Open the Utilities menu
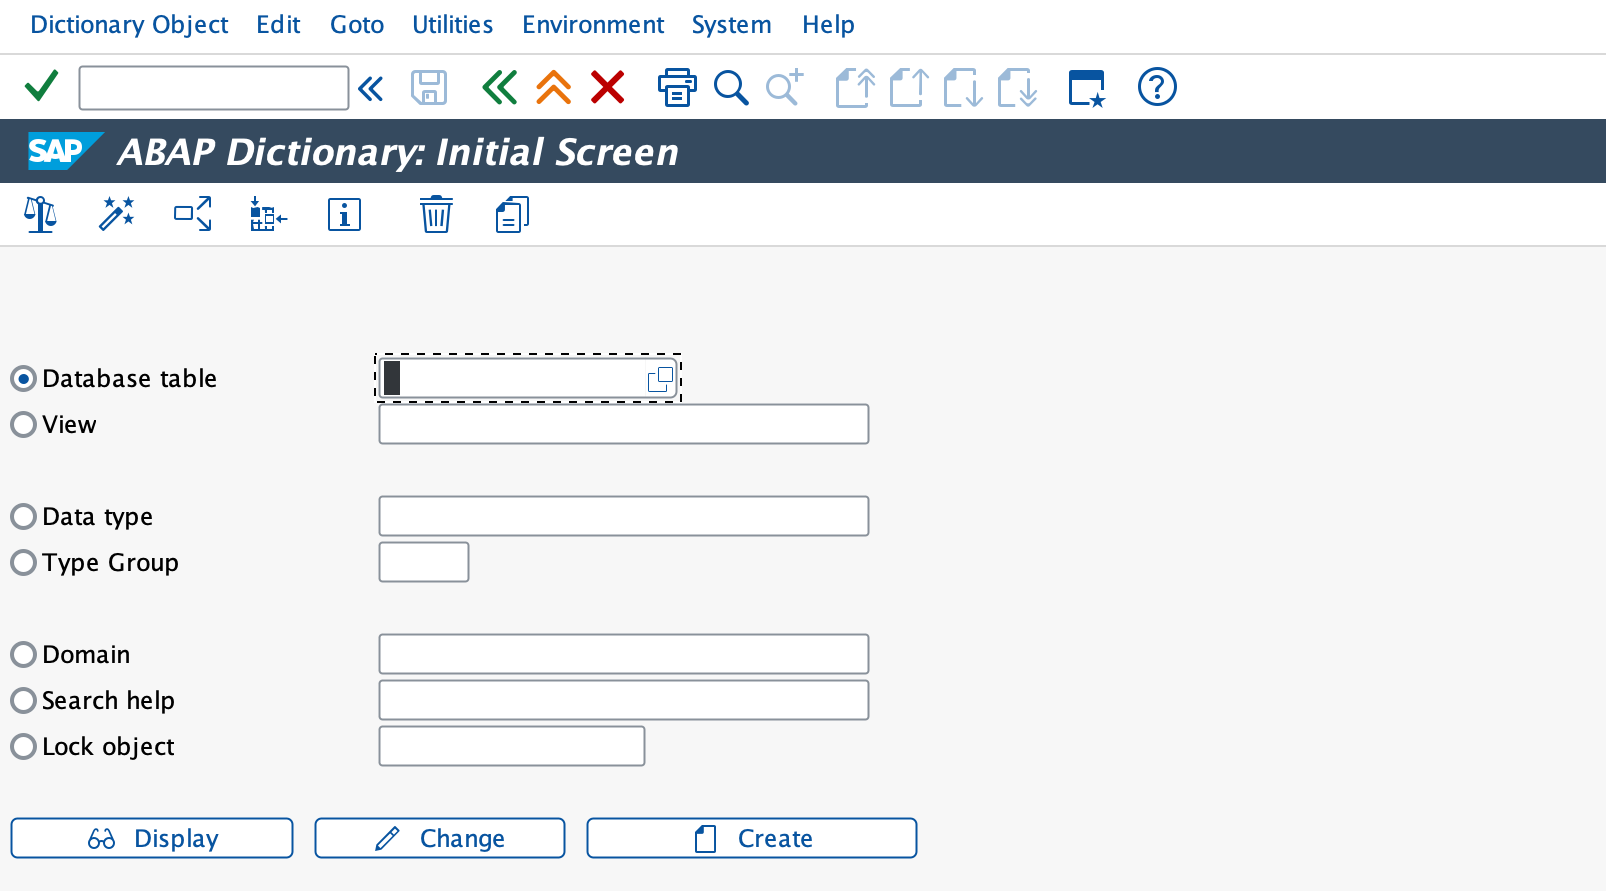 point(452,25)
